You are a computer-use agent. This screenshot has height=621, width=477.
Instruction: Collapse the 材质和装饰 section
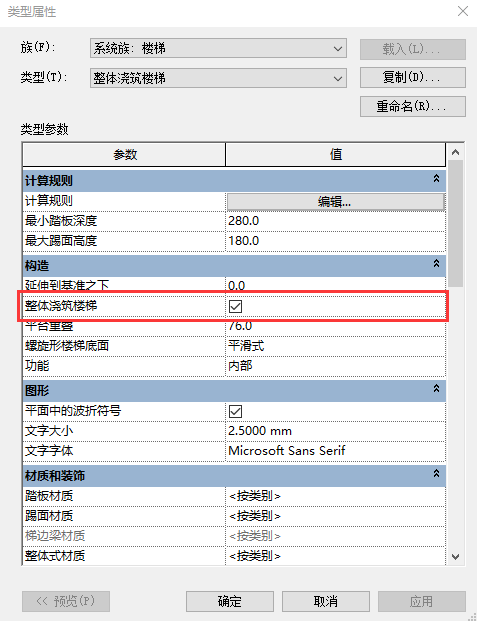point(436,473)
